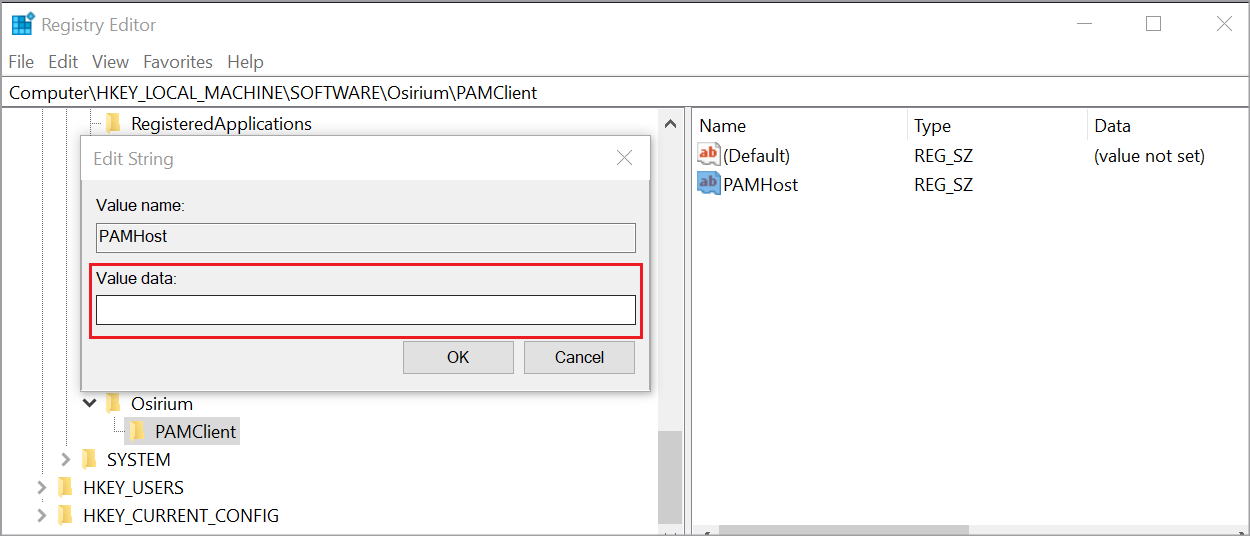Select the PAMHost value name in list
This screenshot has width=1250, height=536.
[760, 184]
